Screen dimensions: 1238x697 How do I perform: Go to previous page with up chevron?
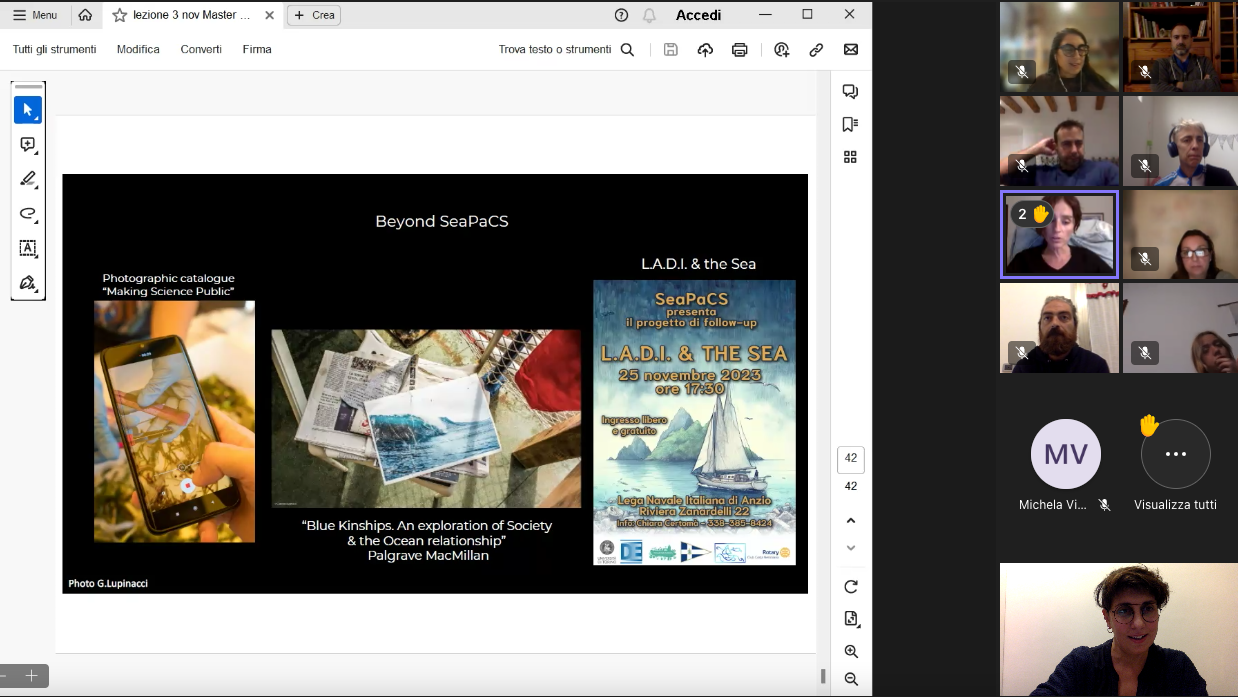point(851,521)
